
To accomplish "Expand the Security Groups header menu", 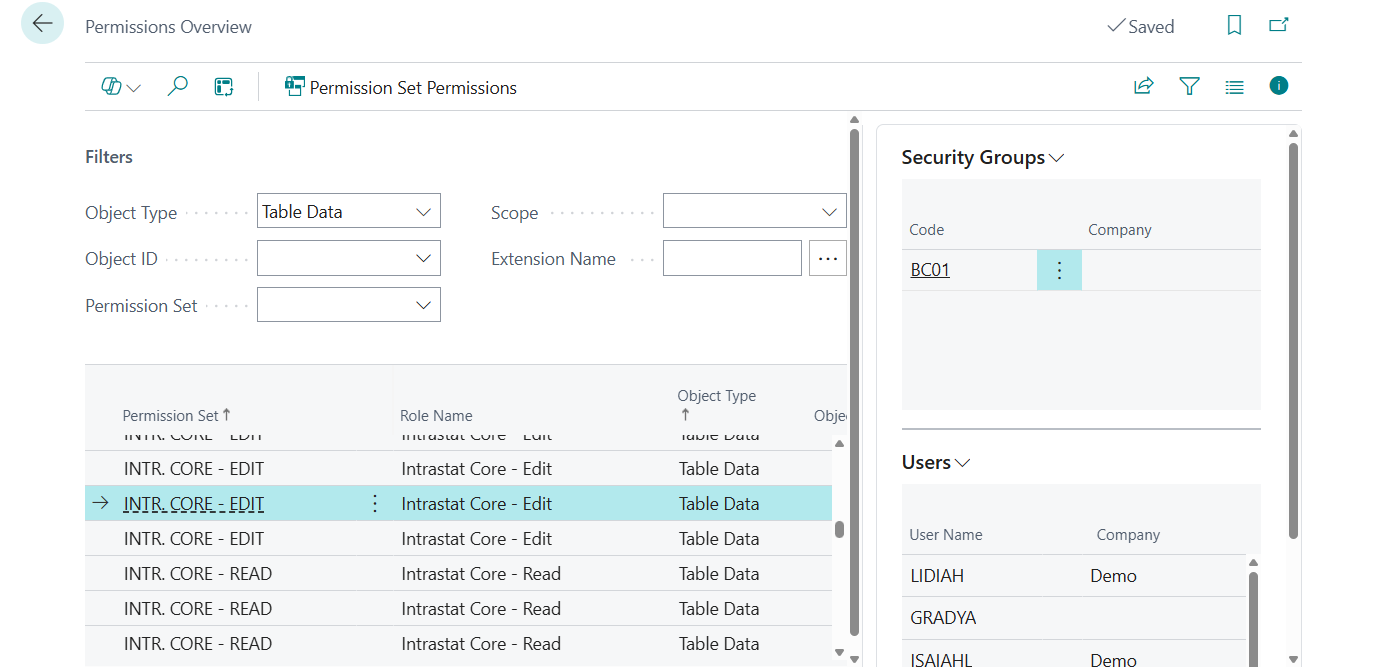I will 1058,156.
